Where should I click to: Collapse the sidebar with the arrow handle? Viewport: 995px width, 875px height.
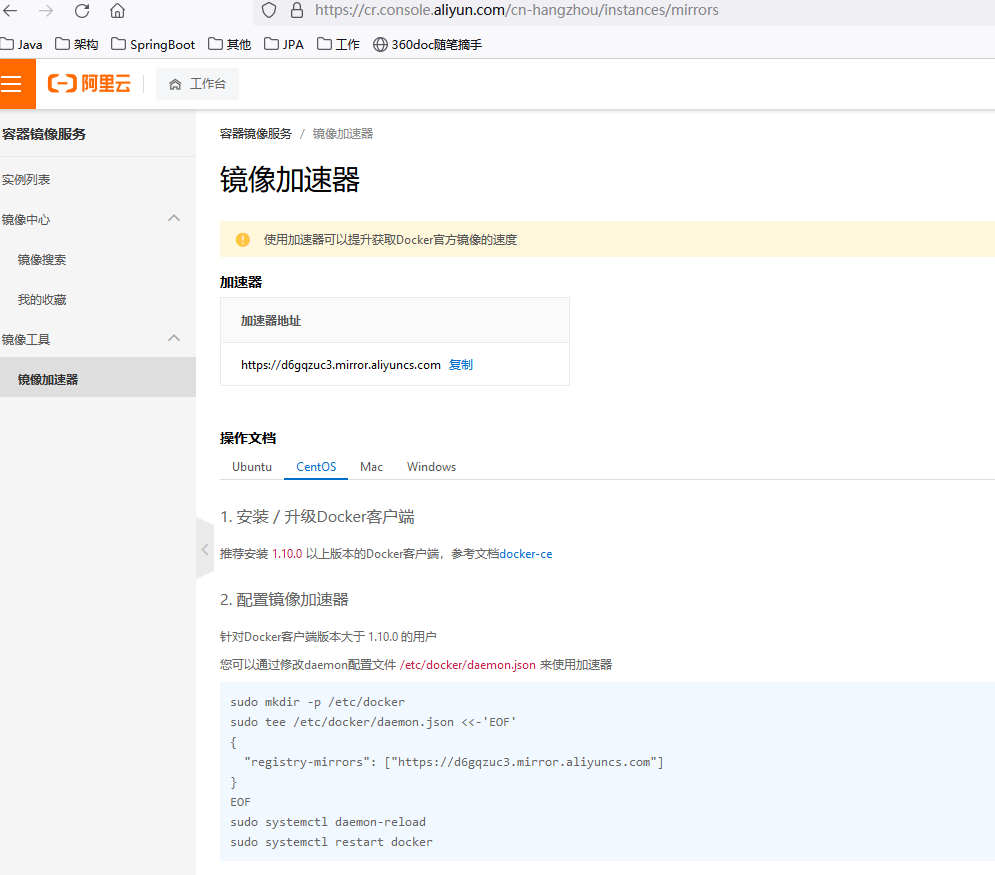pos(205,549)
